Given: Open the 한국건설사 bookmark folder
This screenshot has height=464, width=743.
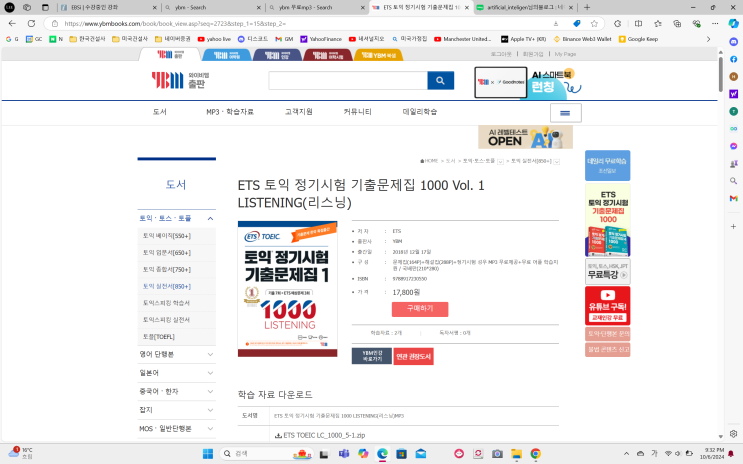Looking at the screenshot, I should point(88,39).
